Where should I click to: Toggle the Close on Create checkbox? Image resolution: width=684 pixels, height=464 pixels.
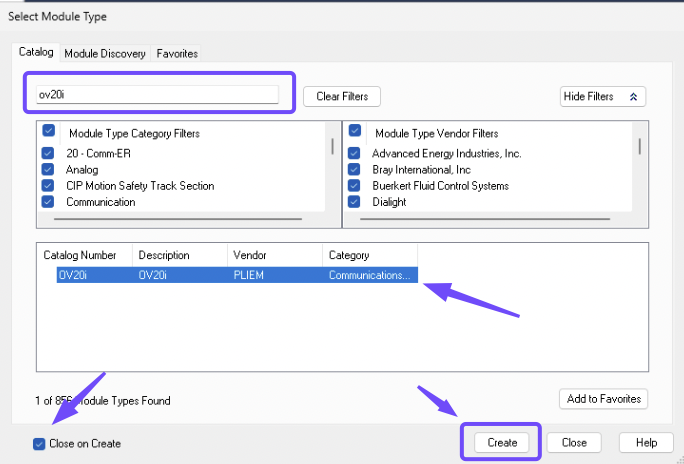pos(39,443)
